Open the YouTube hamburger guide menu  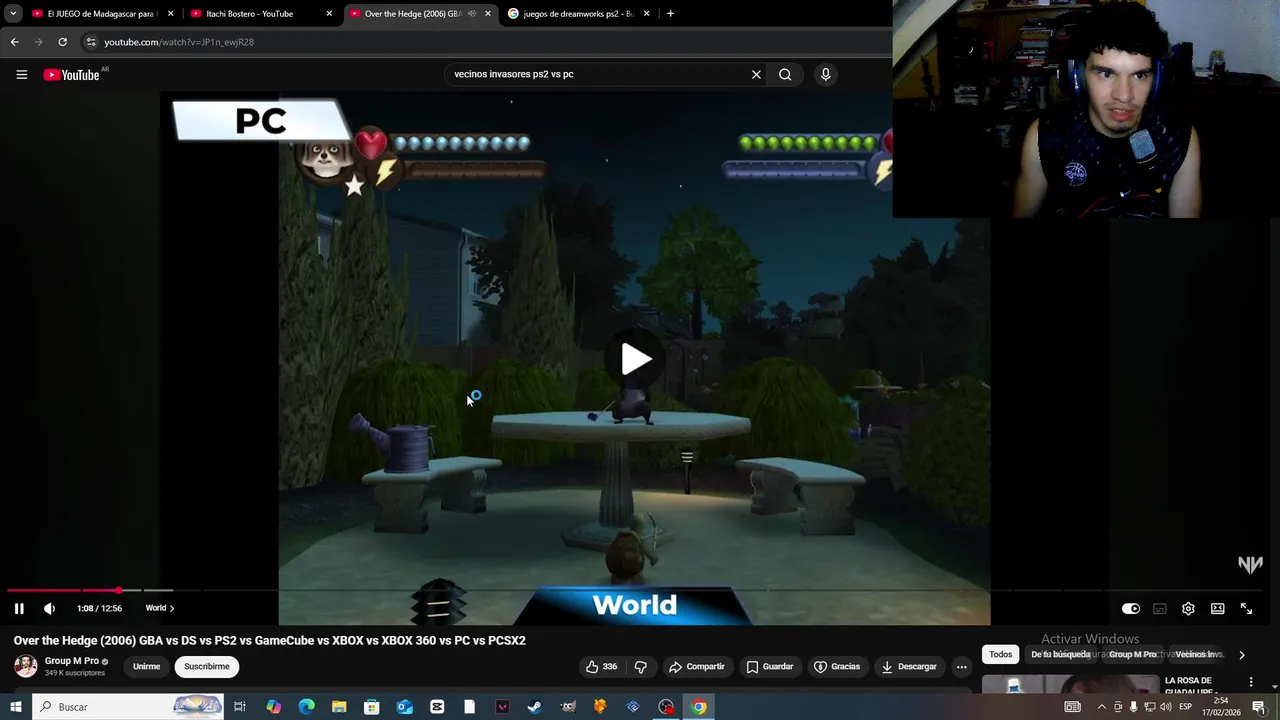click(21, 74)
